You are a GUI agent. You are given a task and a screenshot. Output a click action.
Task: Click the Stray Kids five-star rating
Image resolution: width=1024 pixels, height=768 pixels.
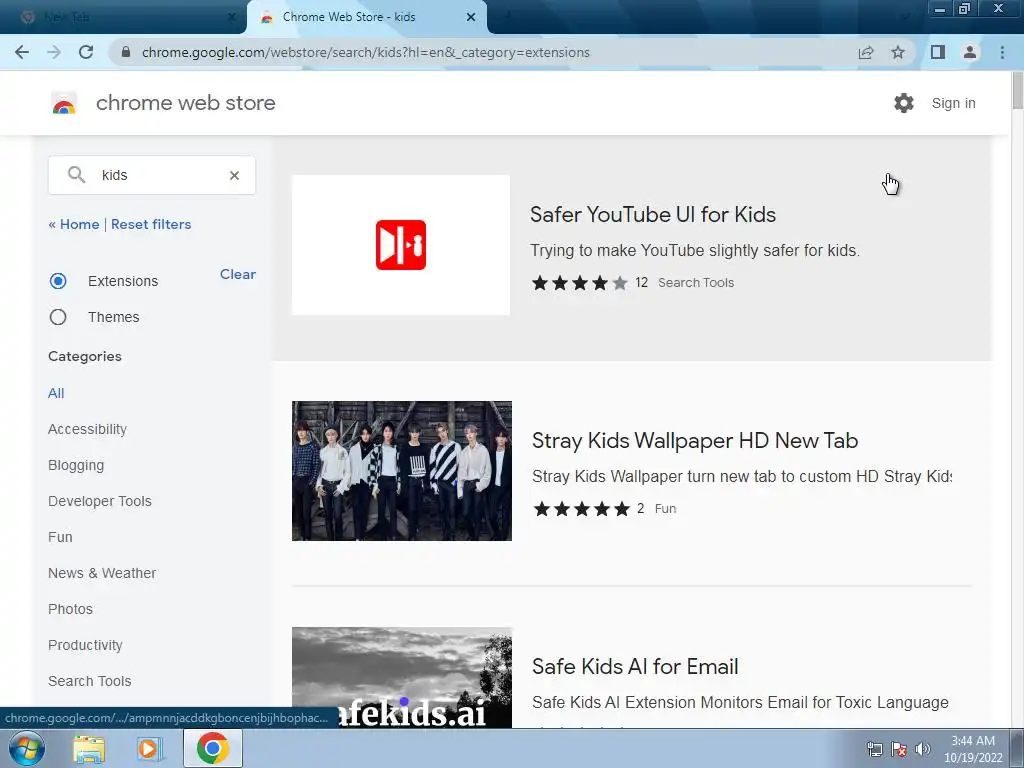pos(581,509)
